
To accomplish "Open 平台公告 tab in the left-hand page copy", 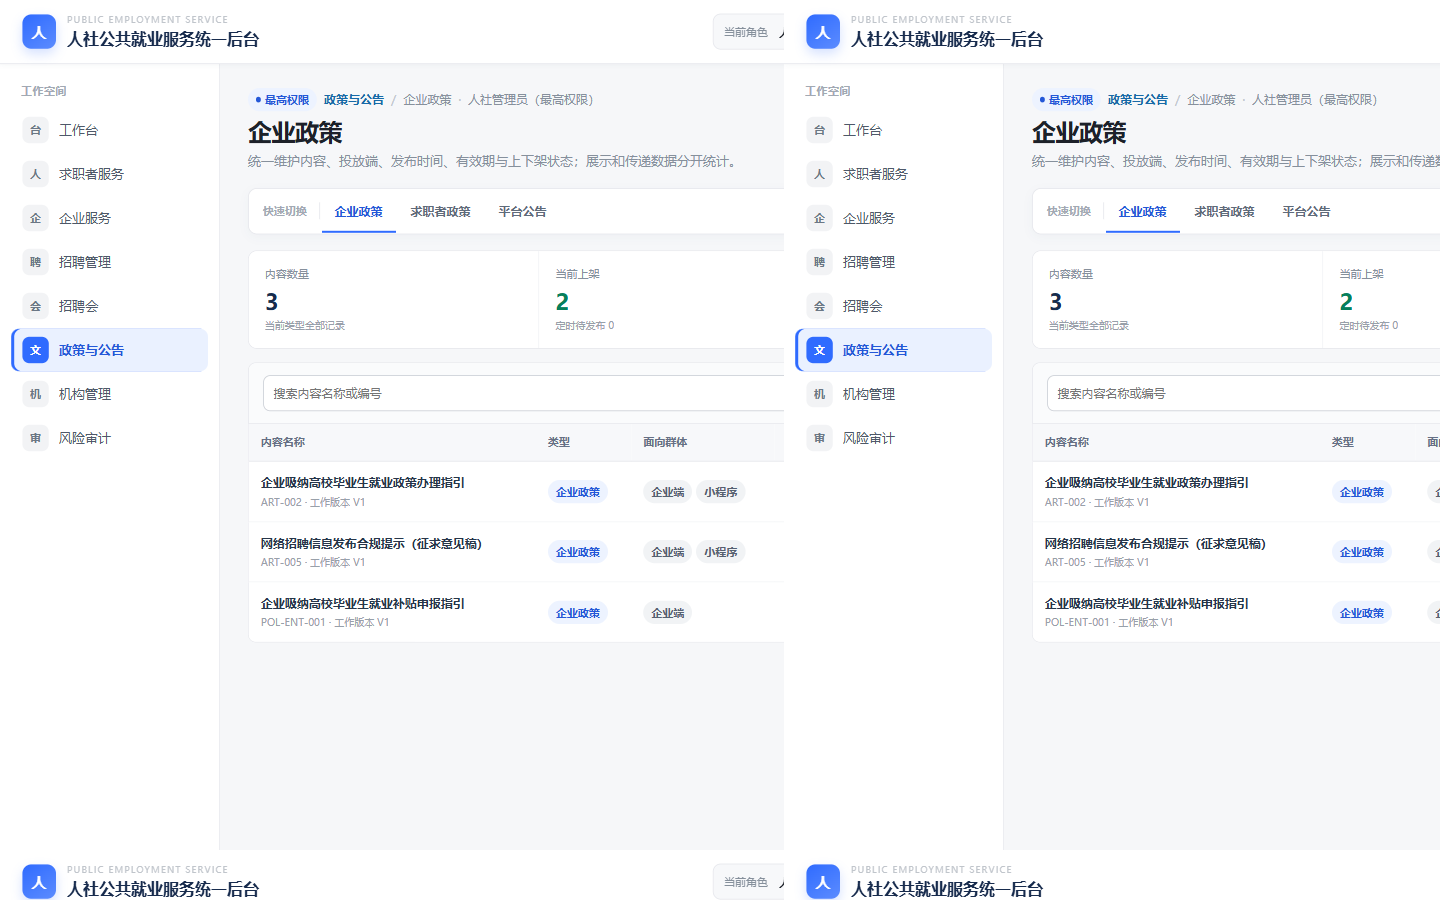I will [x=522, y=212].
